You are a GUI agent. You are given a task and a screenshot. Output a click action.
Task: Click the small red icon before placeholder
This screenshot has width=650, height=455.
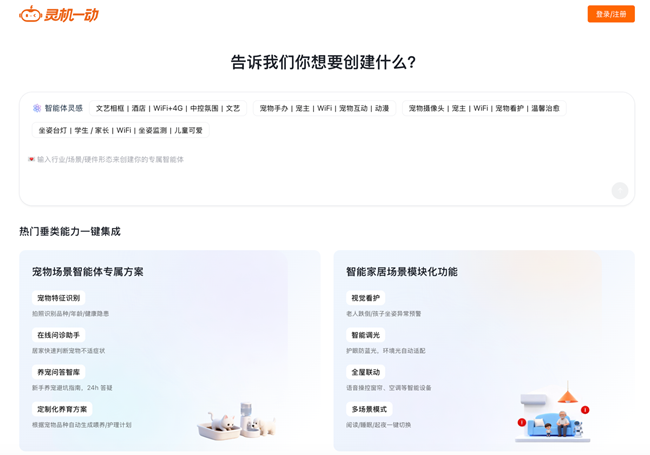(x=31, y=159)
